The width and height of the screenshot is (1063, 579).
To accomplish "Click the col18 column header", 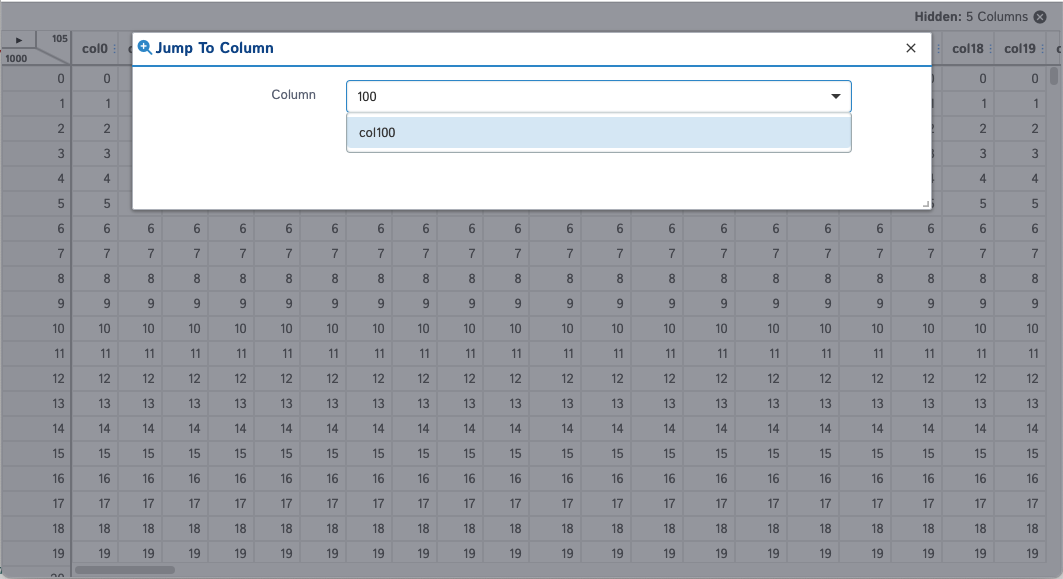I will pyautogui.click(x=967, y=49).
